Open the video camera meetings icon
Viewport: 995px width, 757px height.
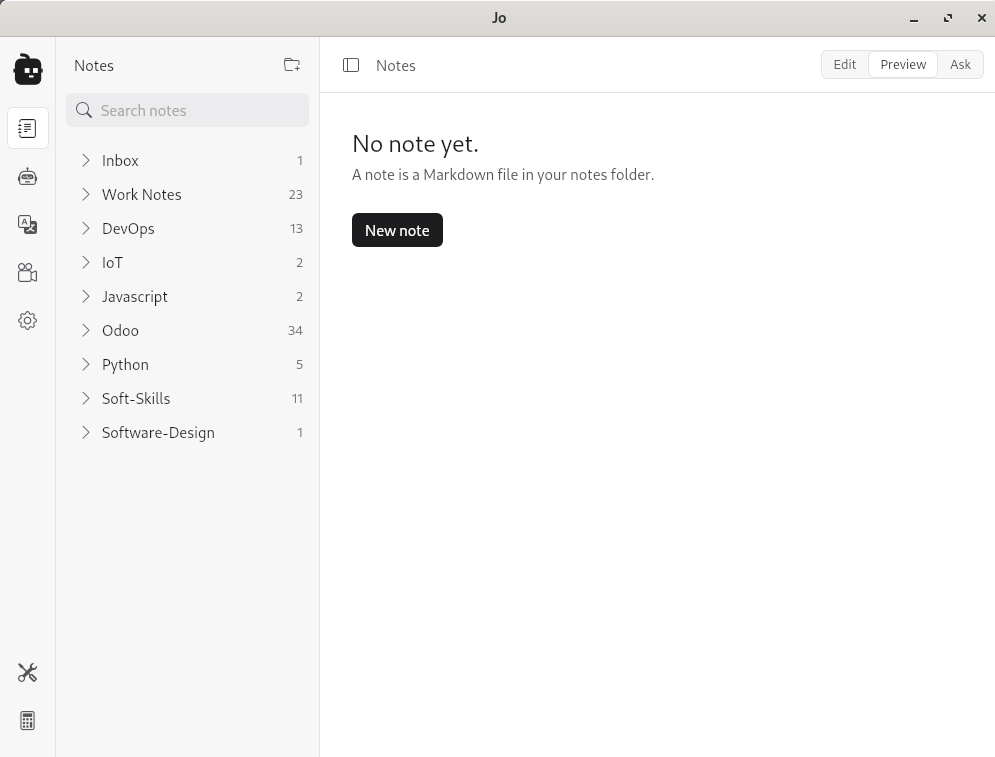point(27,273)
